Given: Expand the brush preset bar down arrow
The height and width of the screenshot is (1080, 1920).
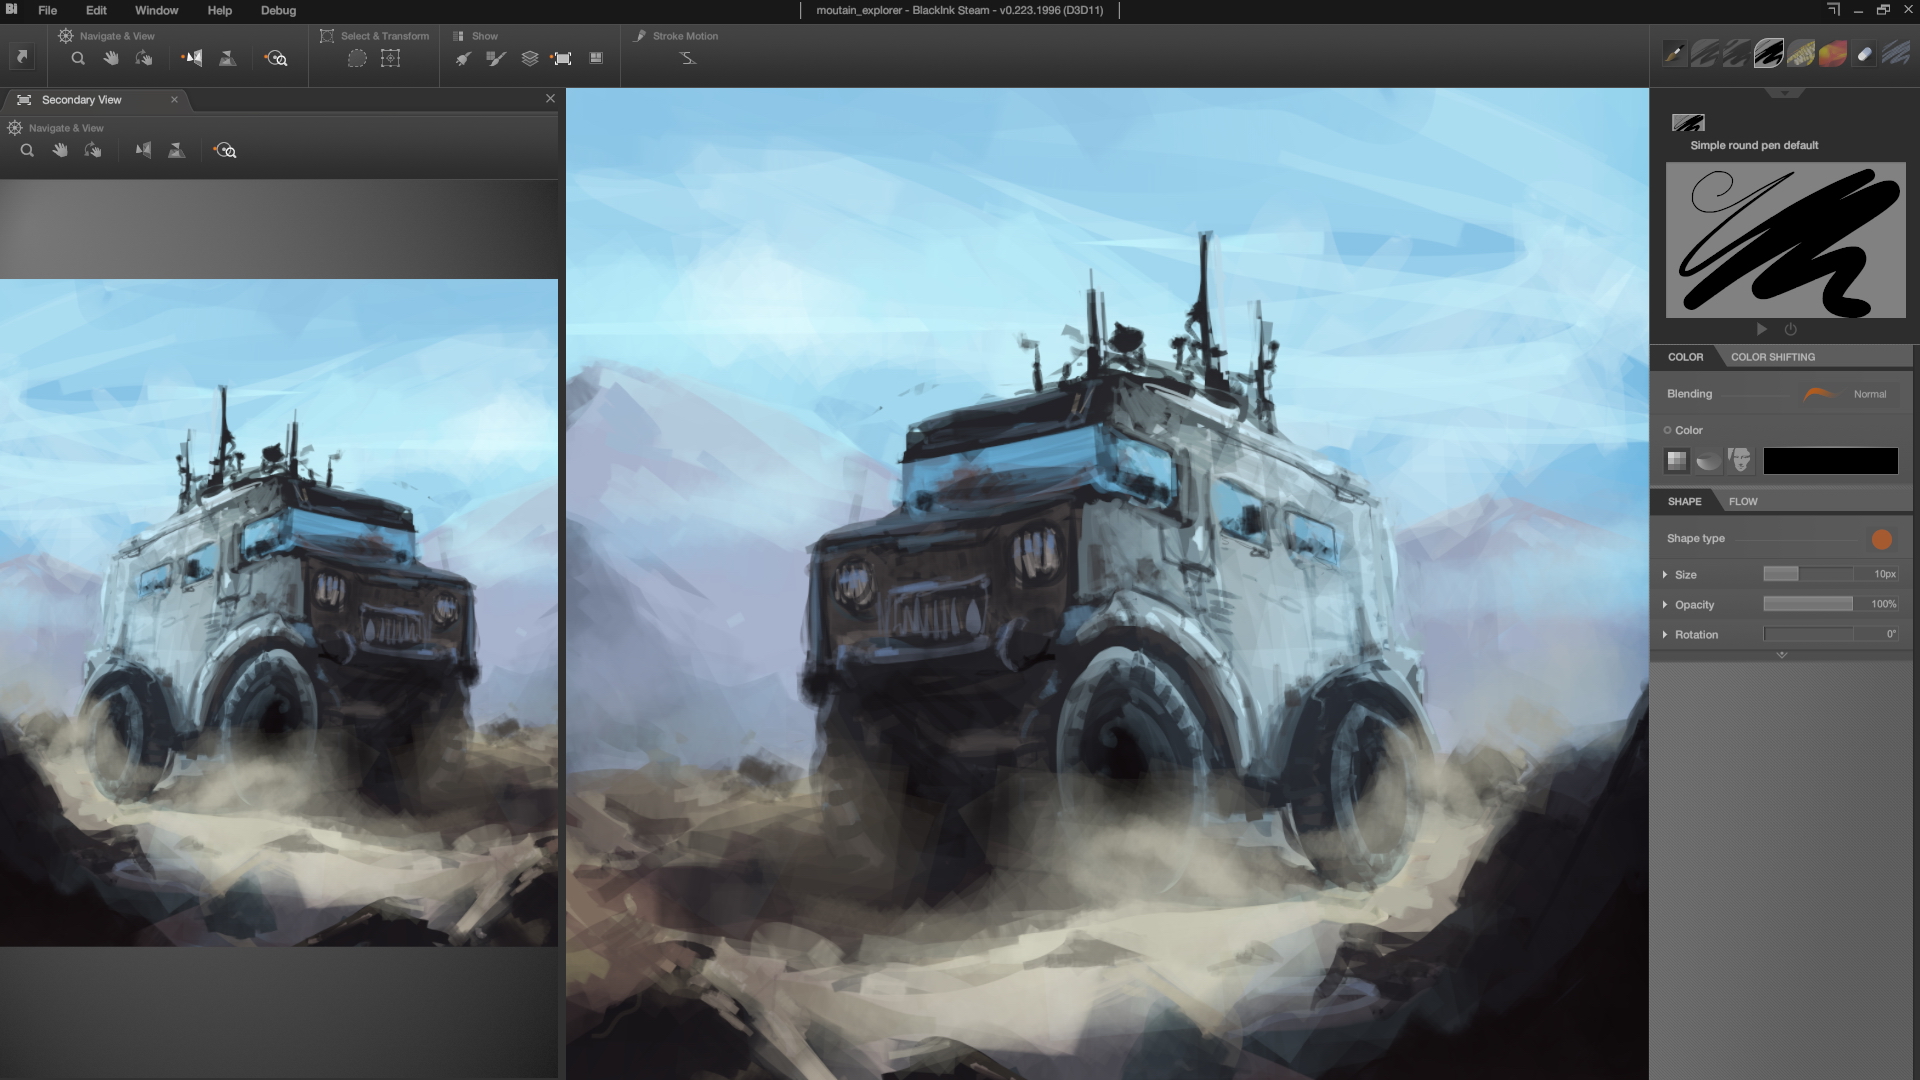Looking at the screenshot, I should (x=1785, y=93).
